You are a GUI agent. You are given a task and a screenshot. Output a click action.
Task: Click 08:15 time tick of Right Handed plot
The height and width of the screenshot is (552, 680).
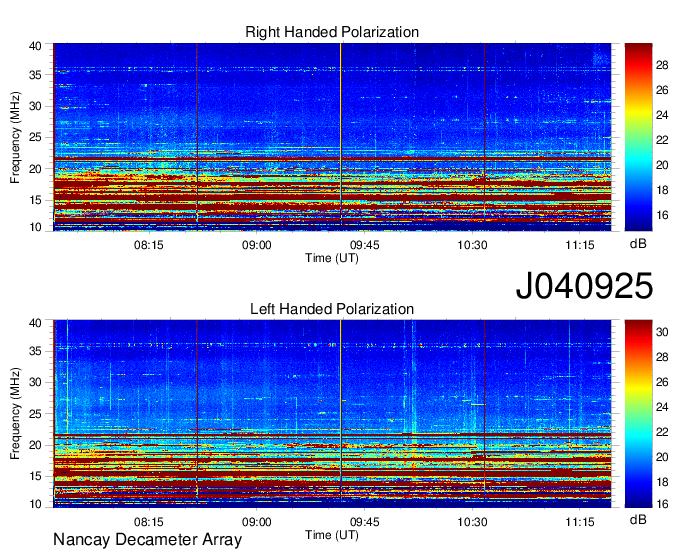click(149, 245)
